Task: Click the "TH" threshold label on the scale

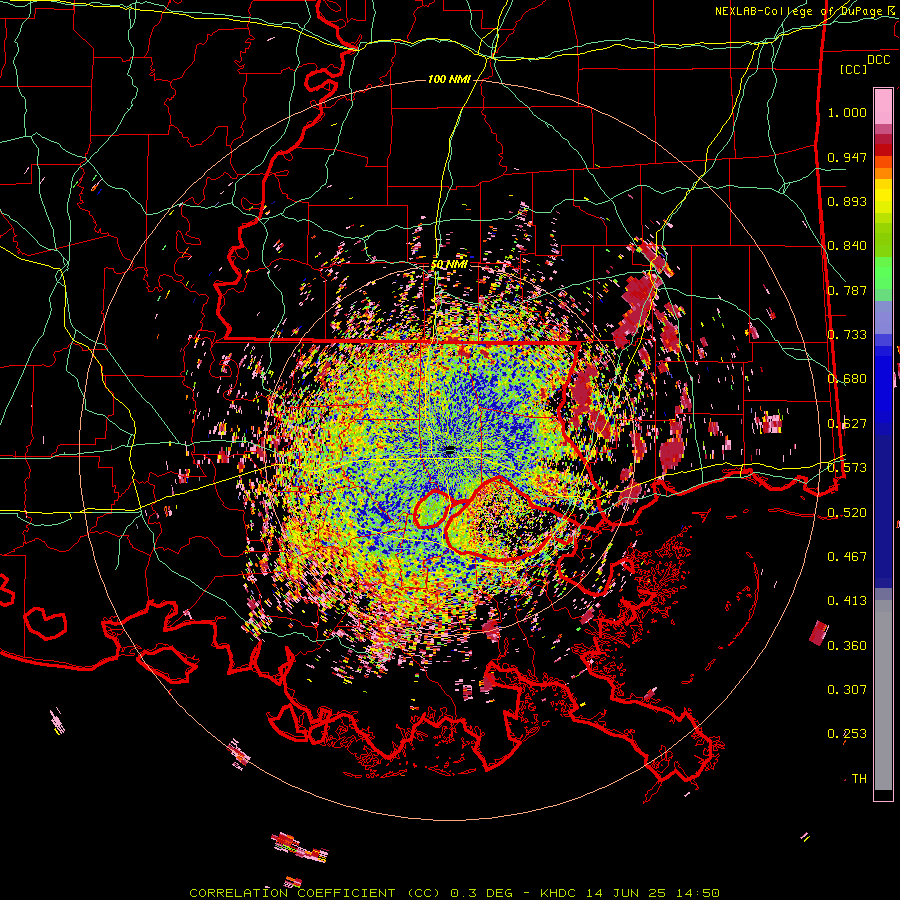Action: (859, 778)
